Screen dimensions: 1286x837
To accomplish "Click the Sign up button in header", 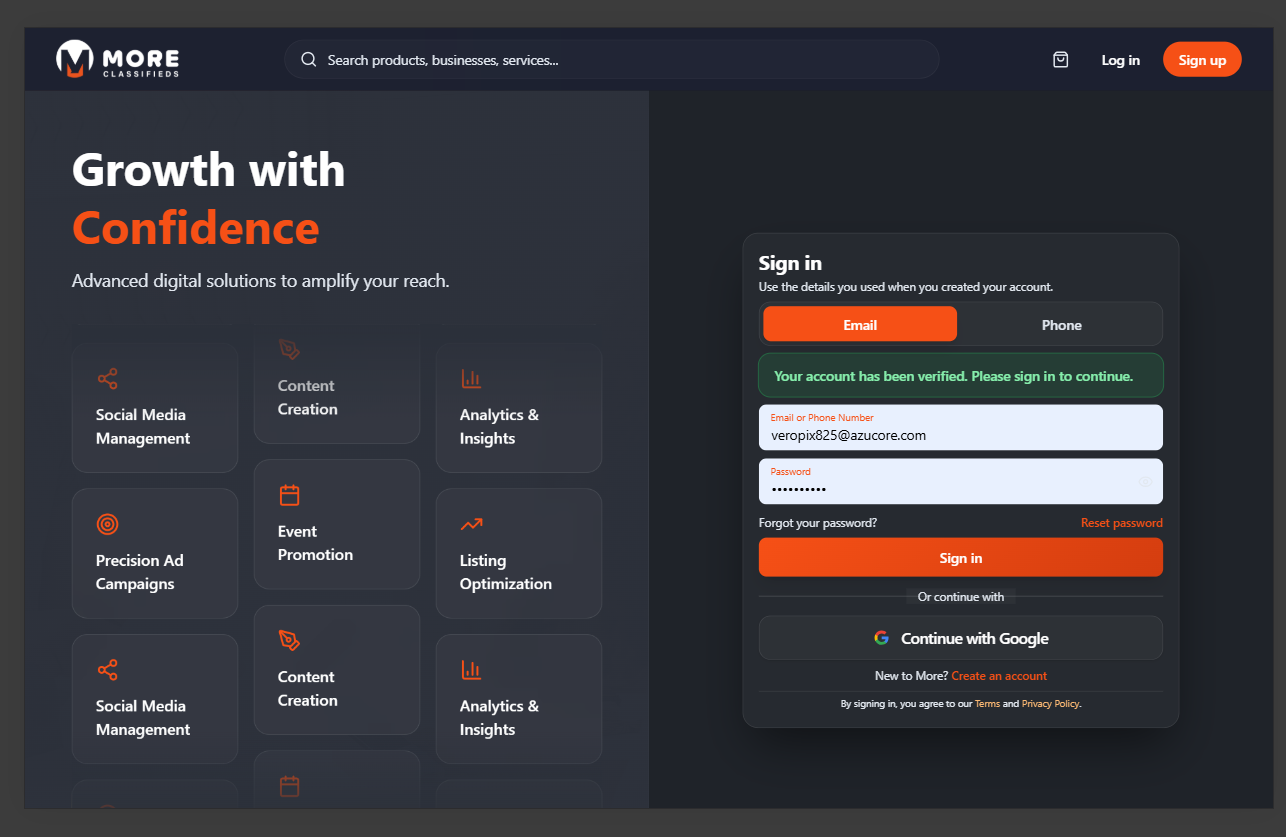I will coord(1201,60).
